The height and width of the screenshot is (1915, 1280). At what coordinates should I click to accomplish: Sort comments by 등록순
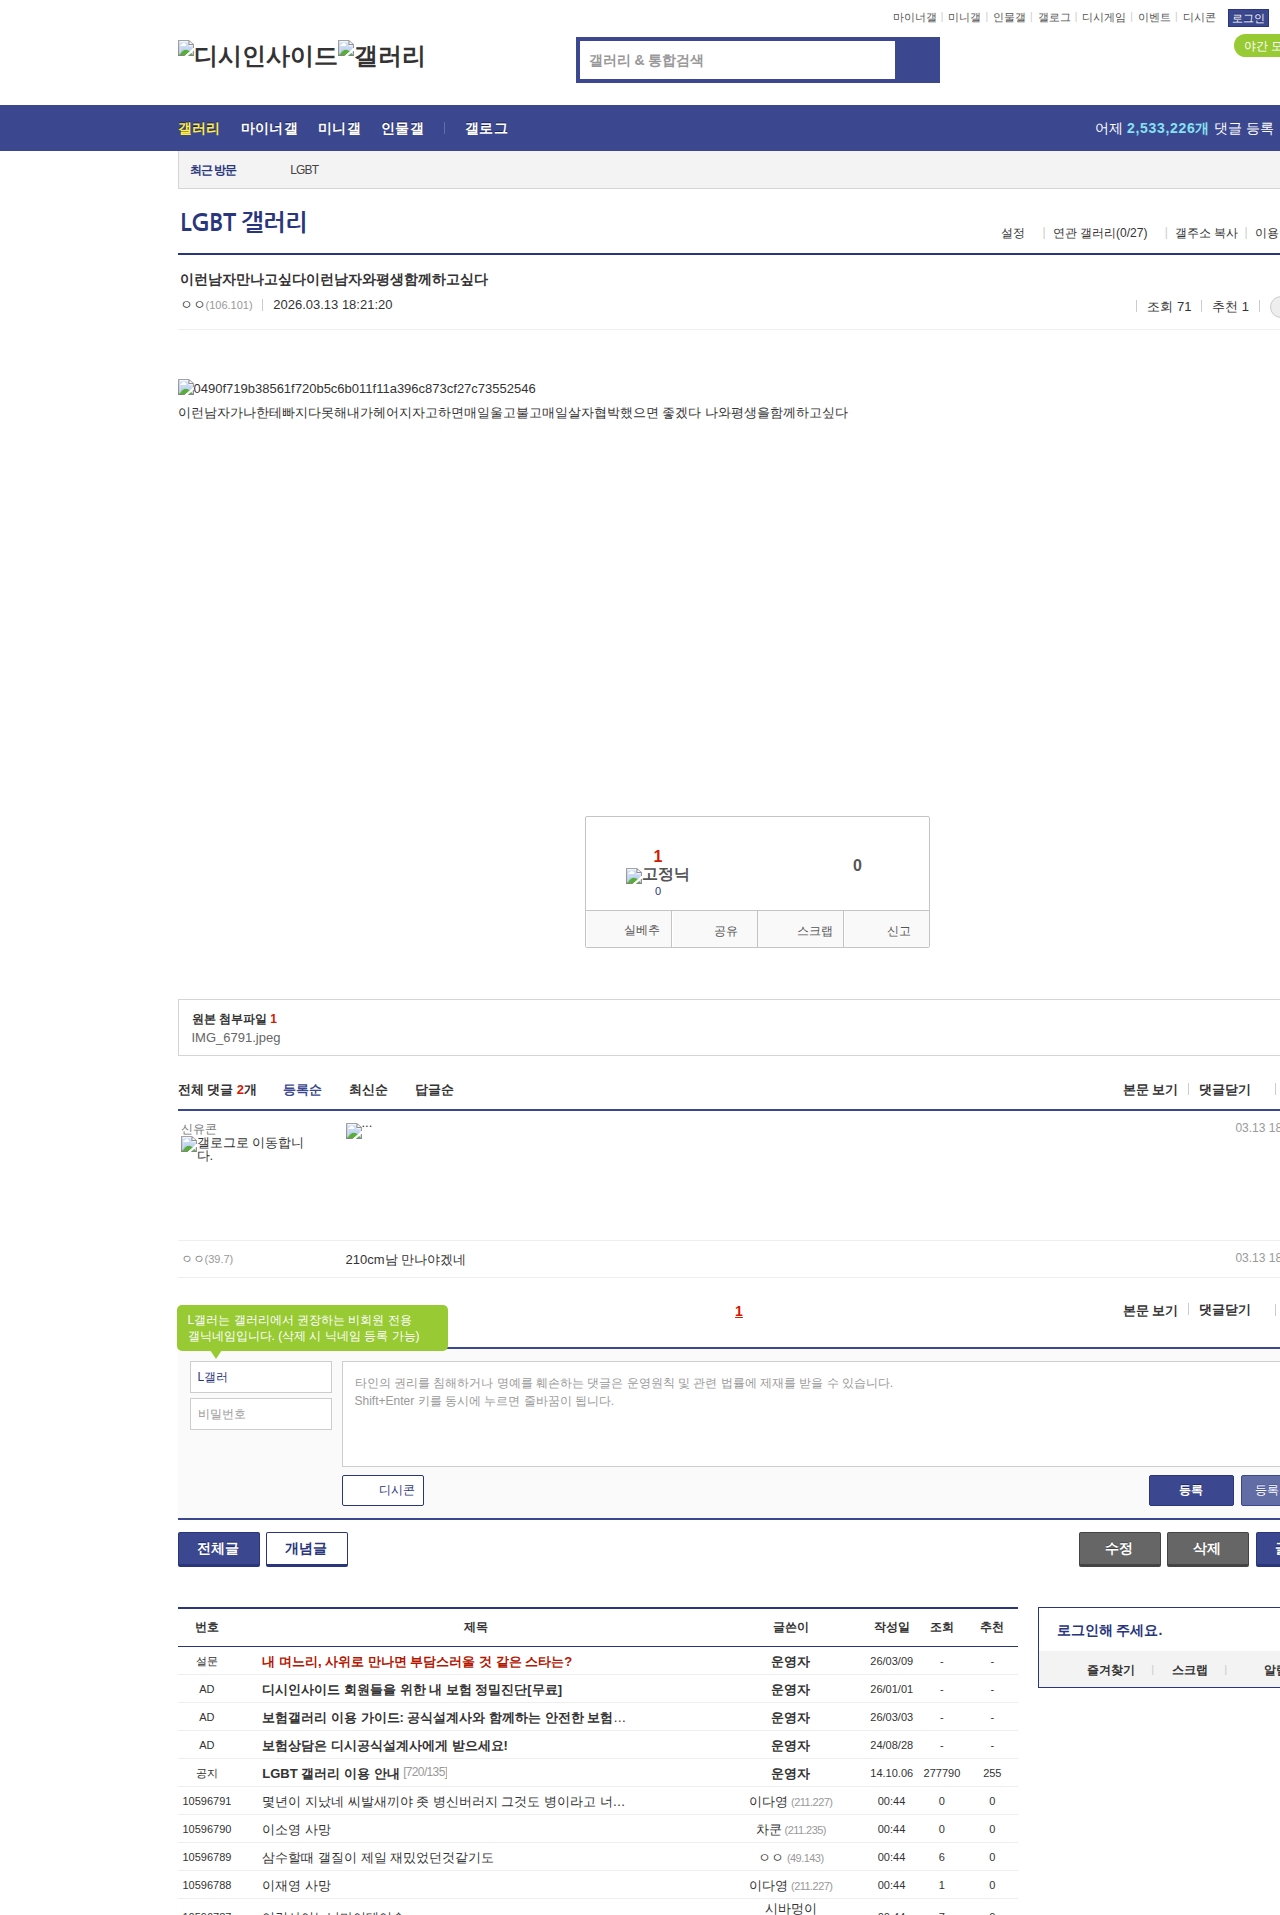click(x=302, y=1090)
